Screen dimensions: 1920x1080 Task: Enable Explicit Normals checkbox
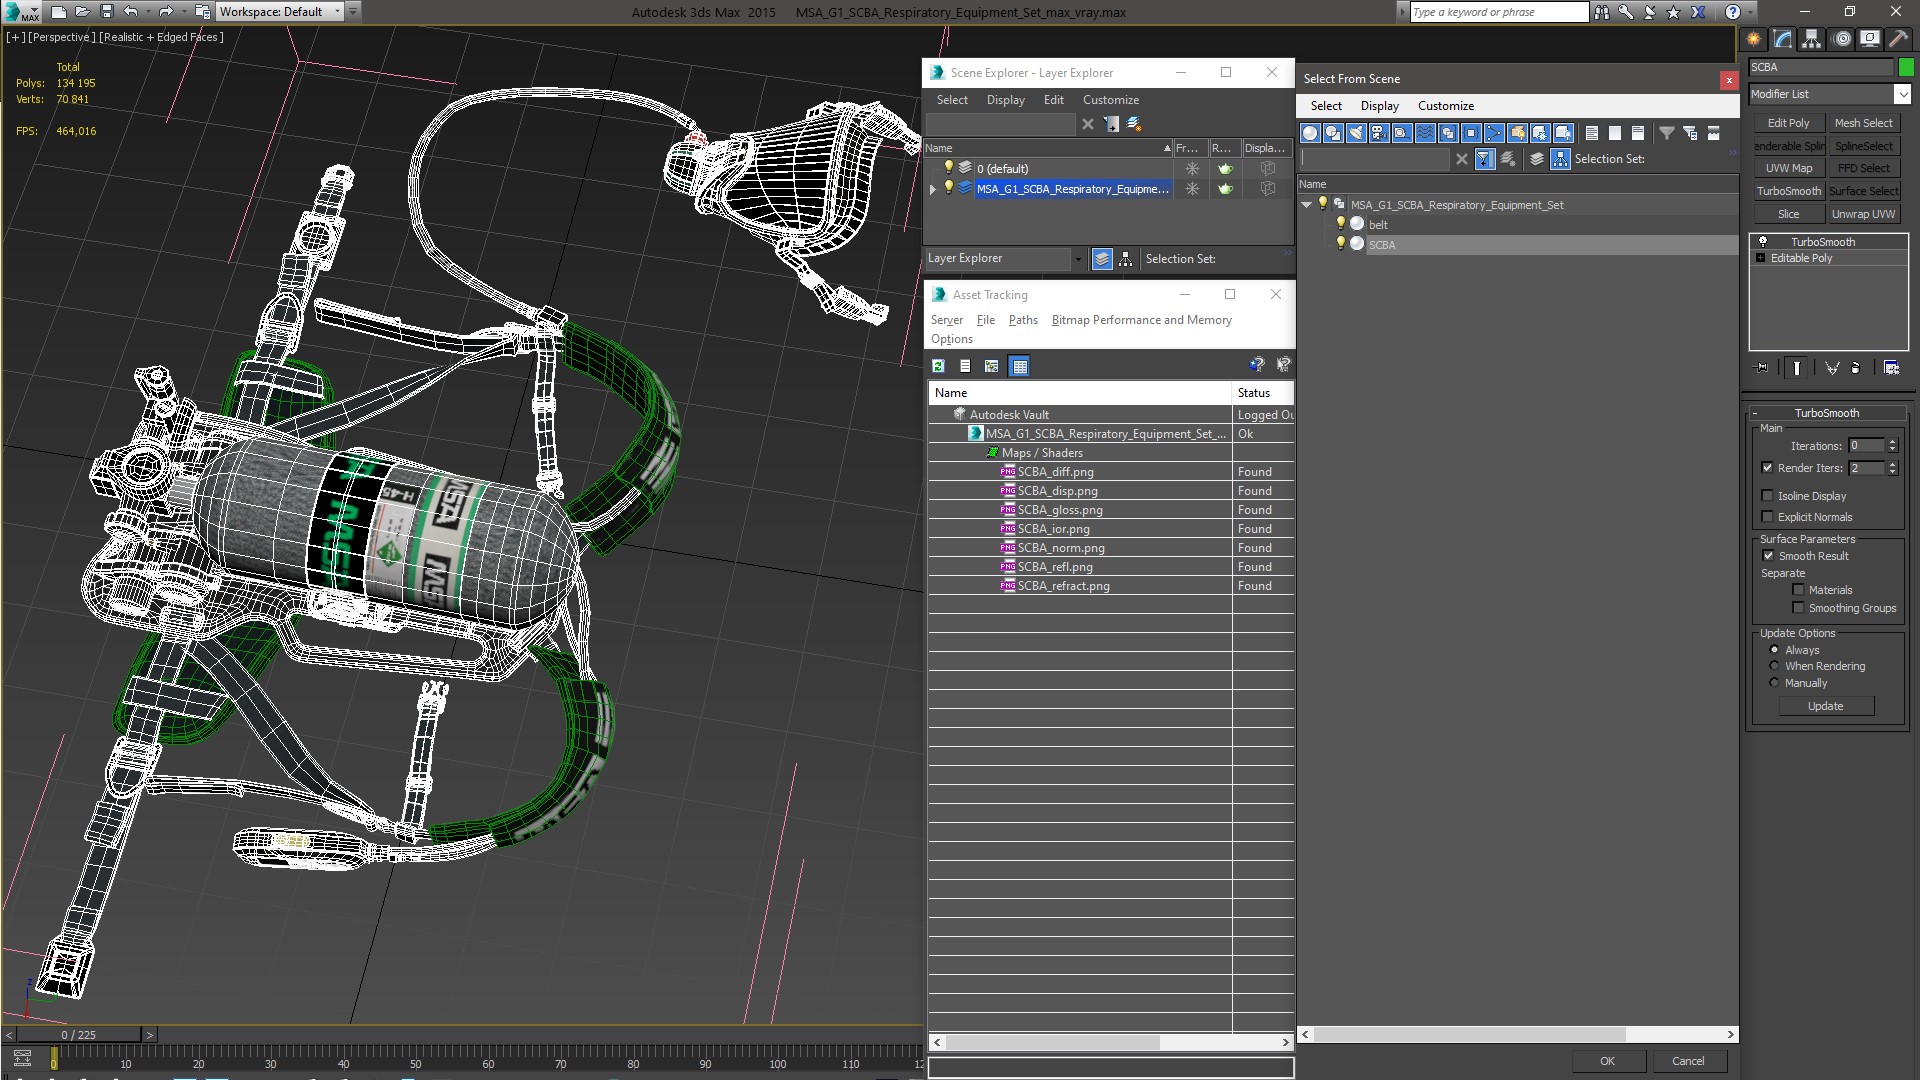1767,517
